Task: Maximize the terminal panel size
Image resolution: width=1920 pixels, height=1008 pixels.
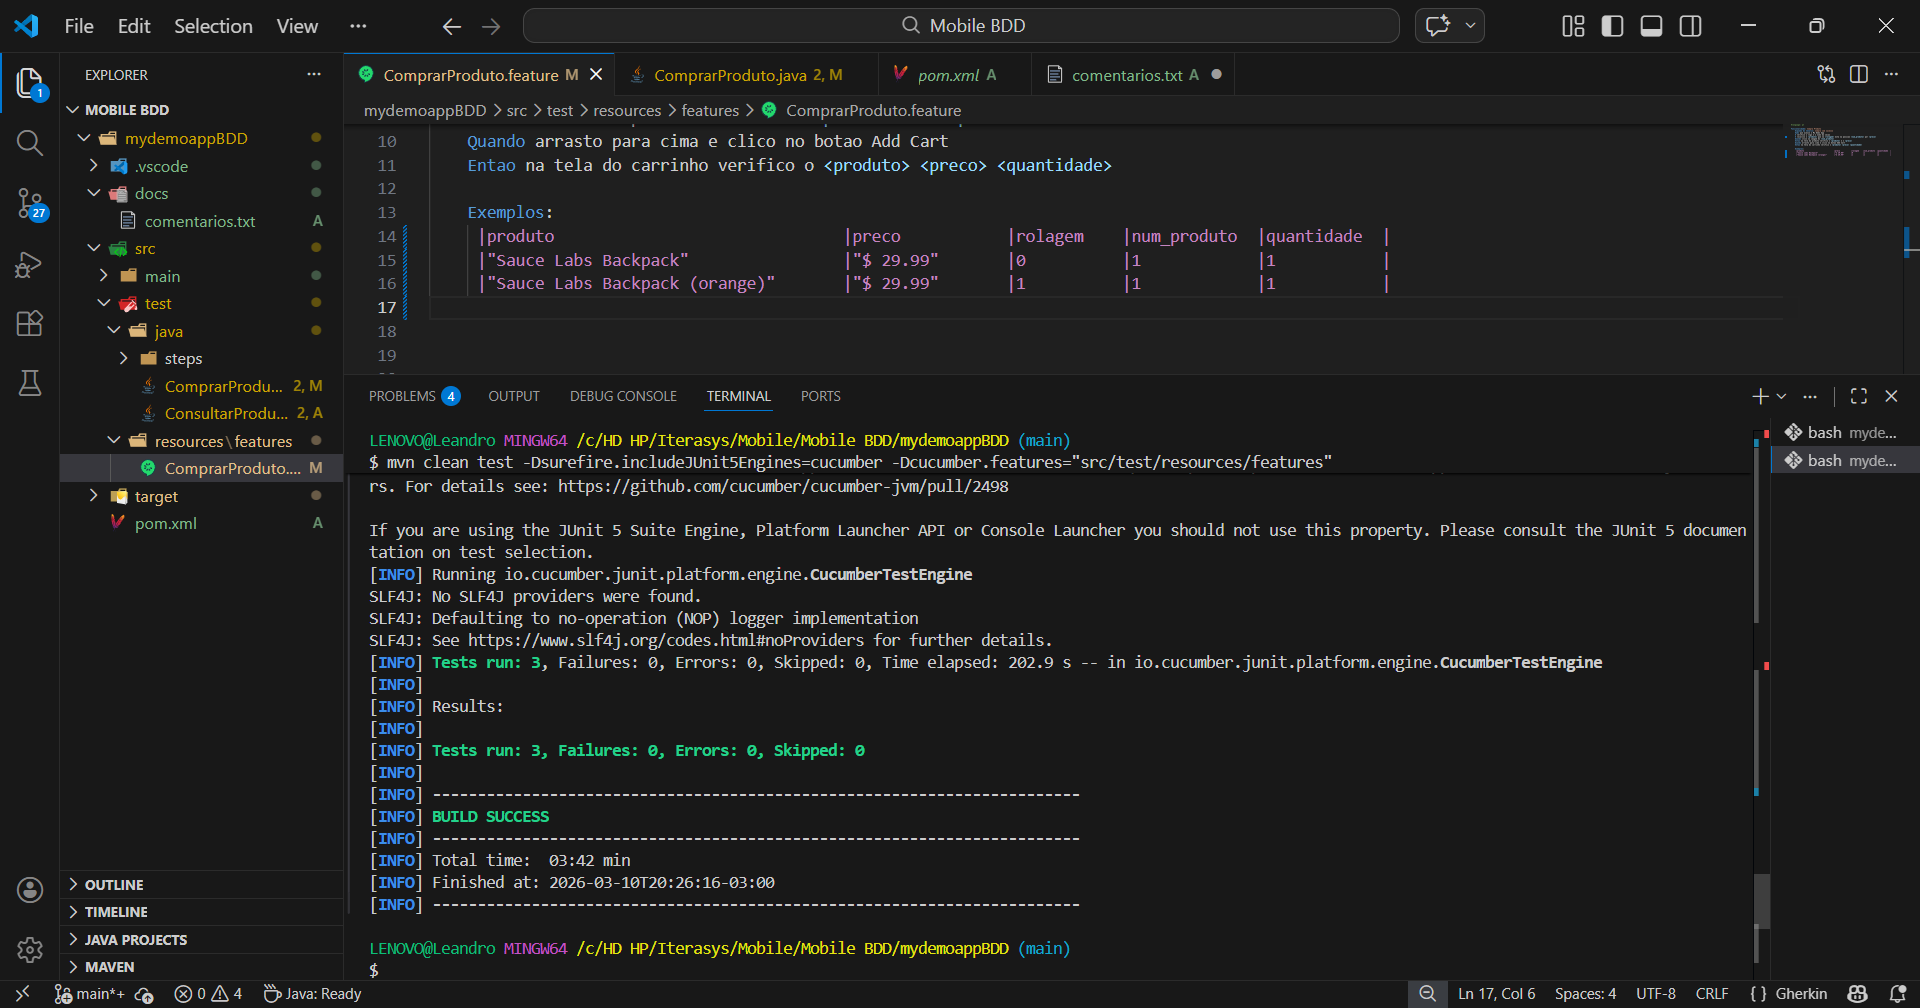Action: [1859, 397]
